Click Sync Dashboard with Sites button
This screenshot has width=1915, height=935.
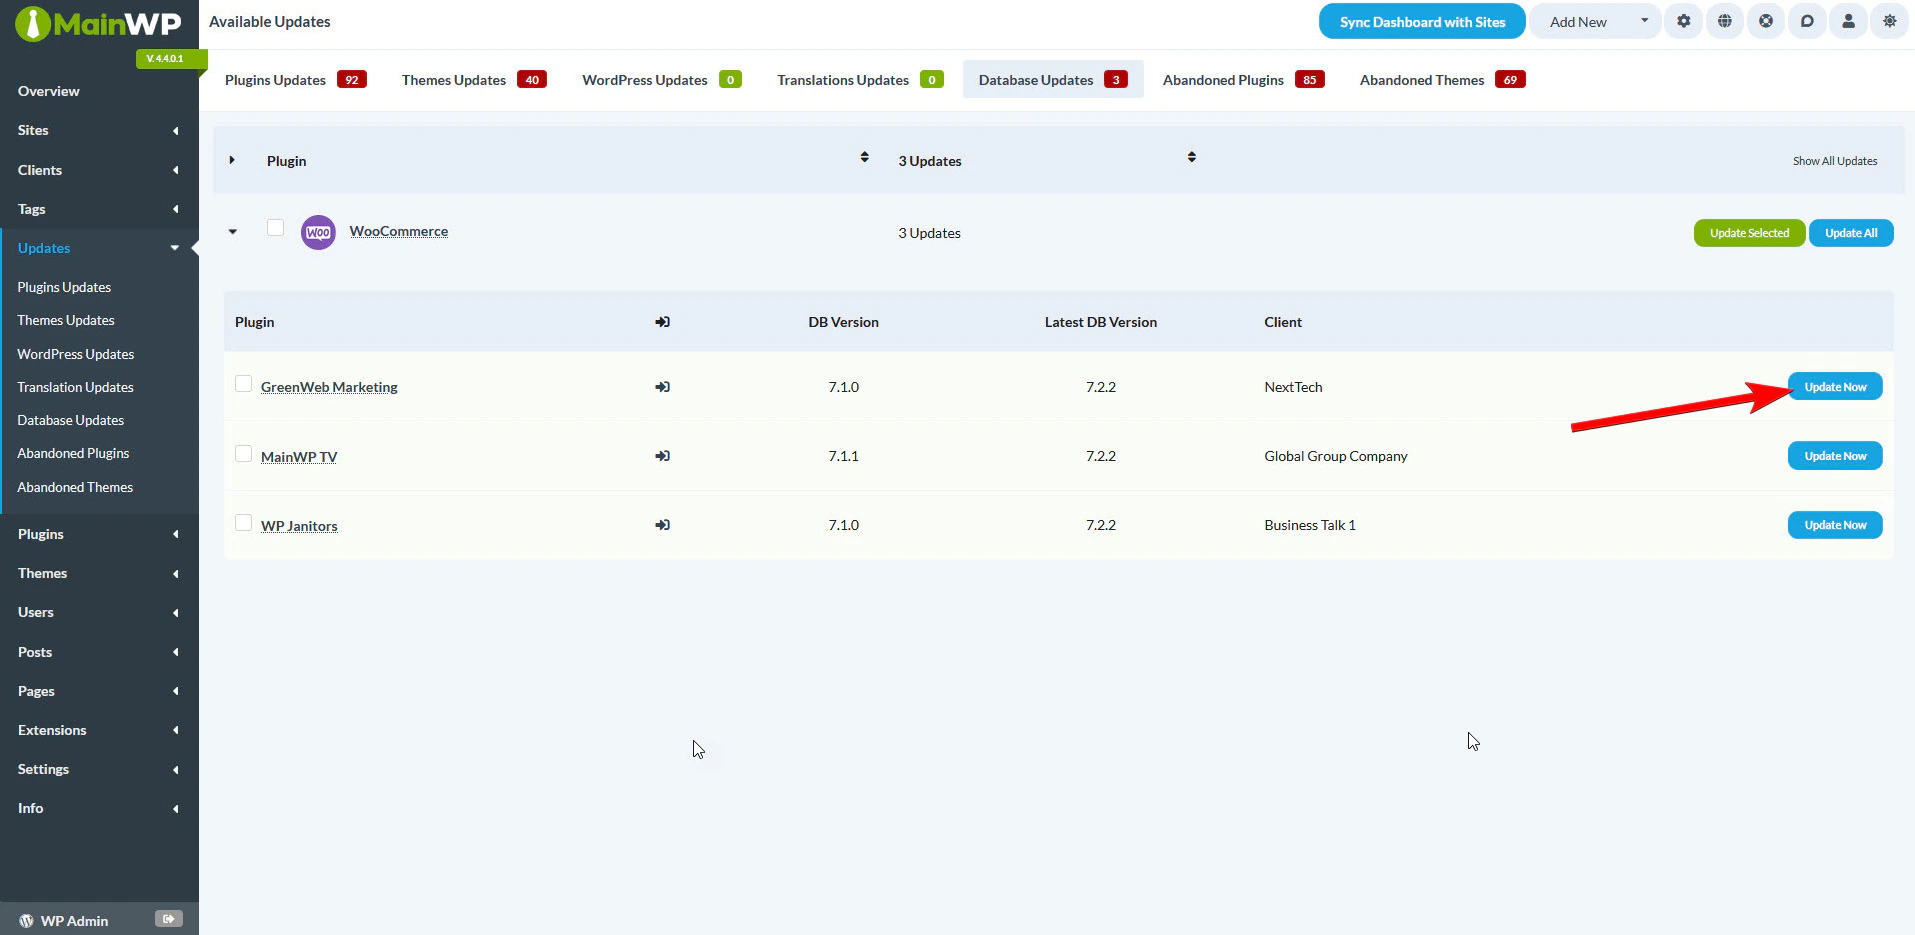coord(1422,21)
